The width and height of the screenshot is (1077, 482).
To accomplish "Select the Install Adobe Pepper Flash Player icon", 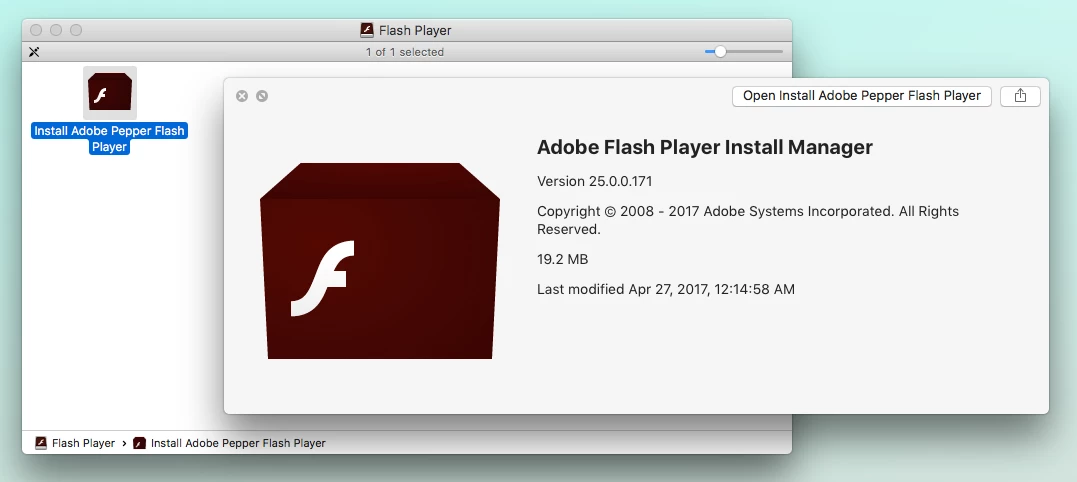I will coord(110,93).
